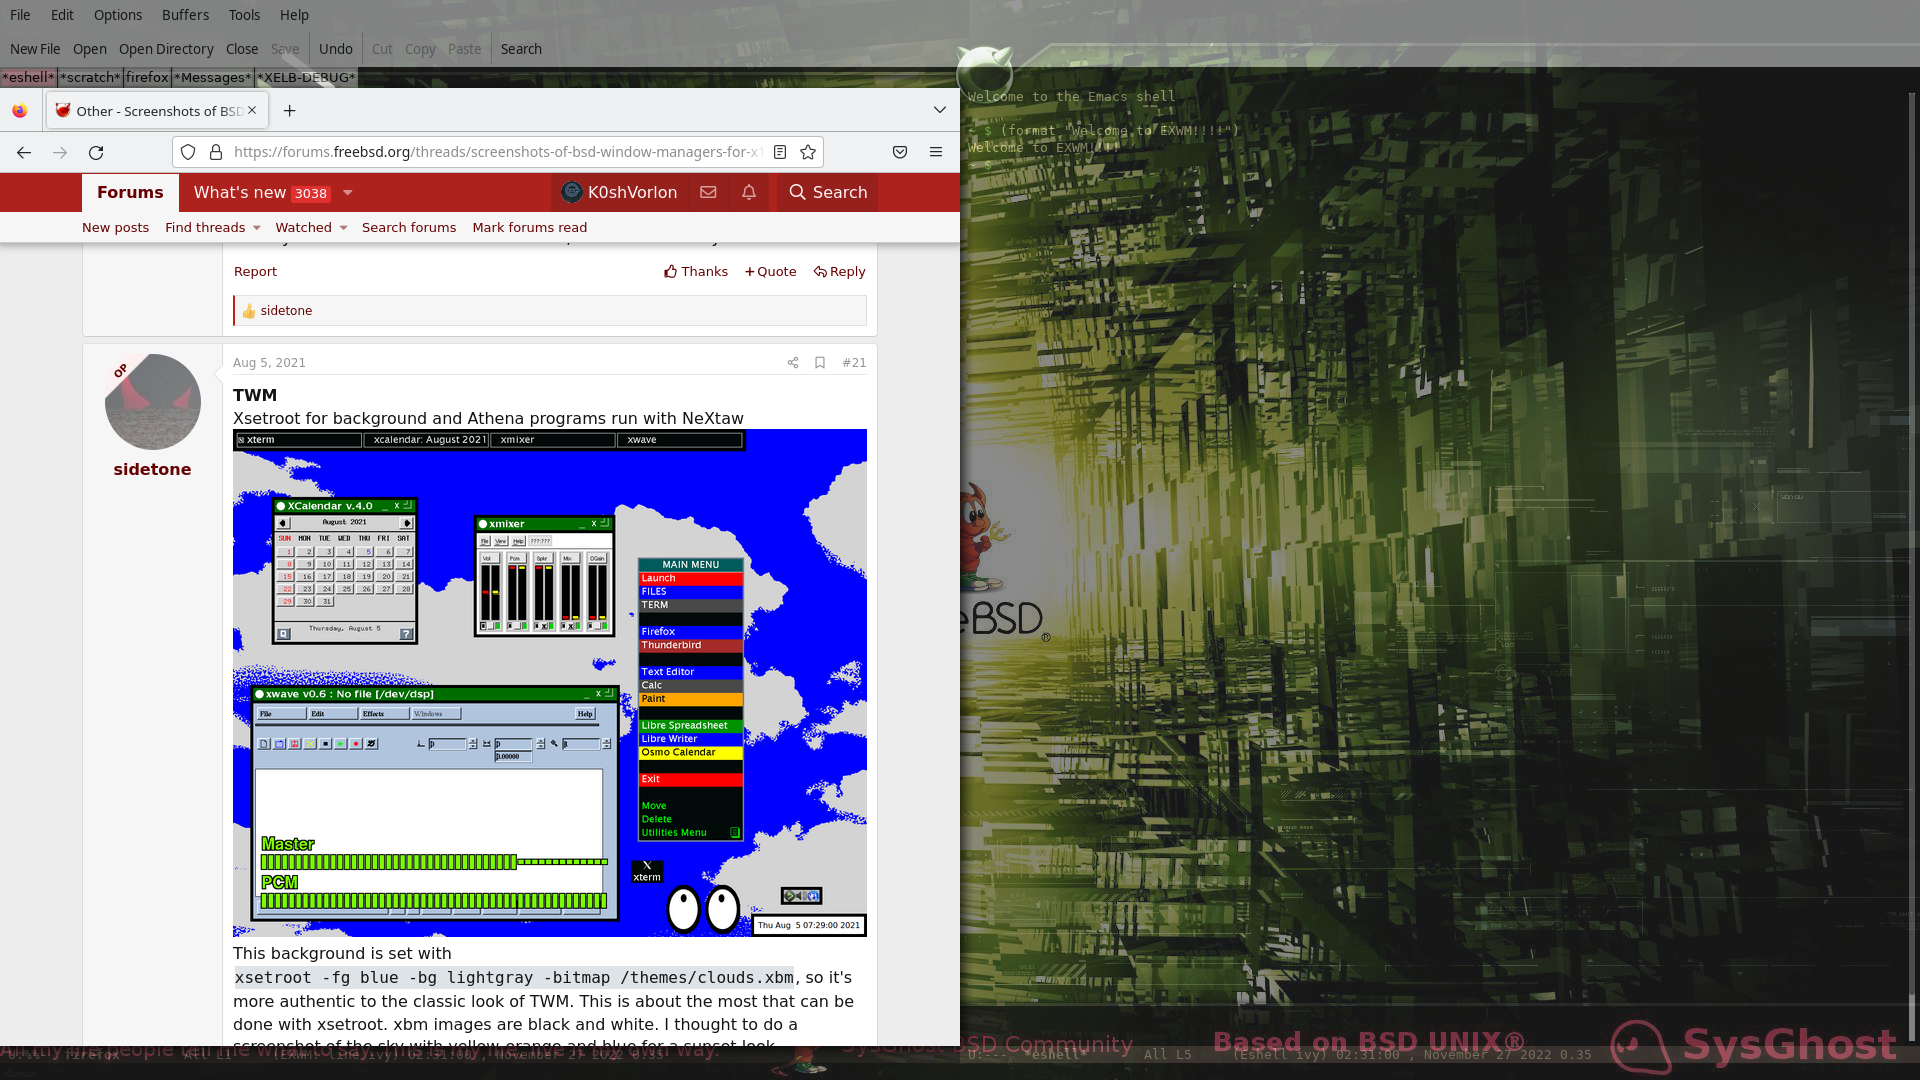Click the +Quote button

770,272
